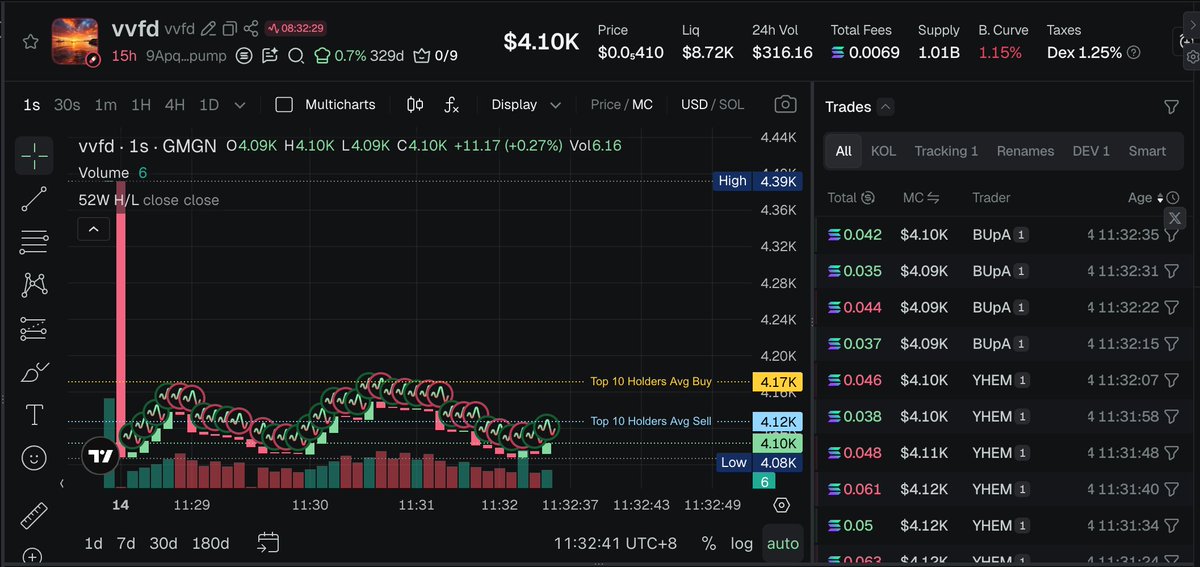Screen dimensions: 1200x567
Task: Click the X icon below the Age column
Action: click(x=1175, y=218)
